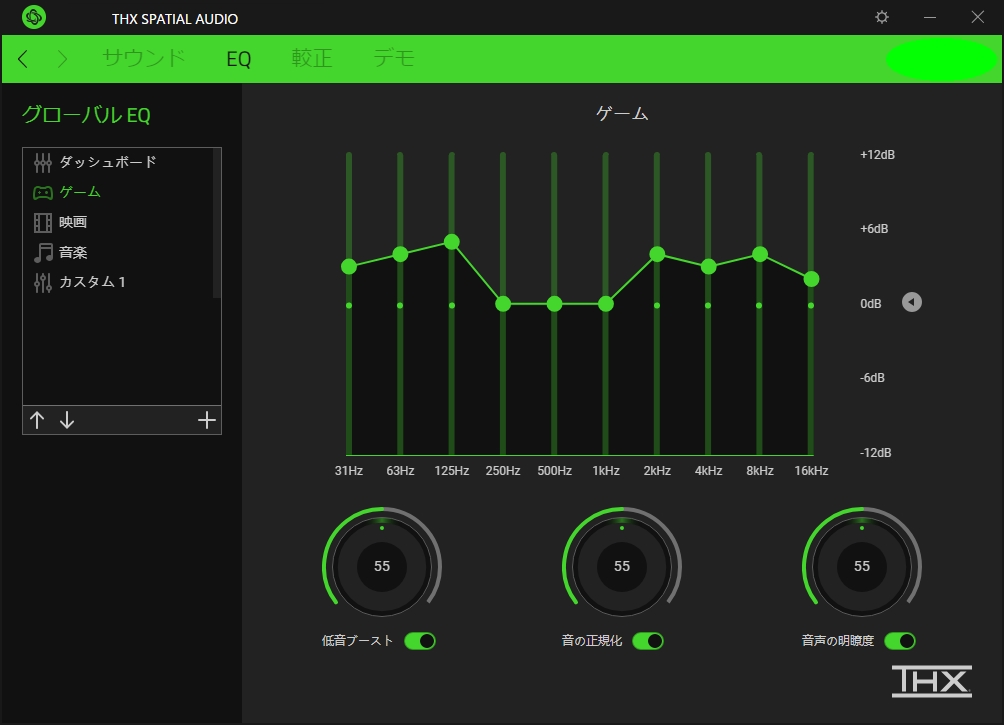Open the 較正 tab

pos(311,58)
